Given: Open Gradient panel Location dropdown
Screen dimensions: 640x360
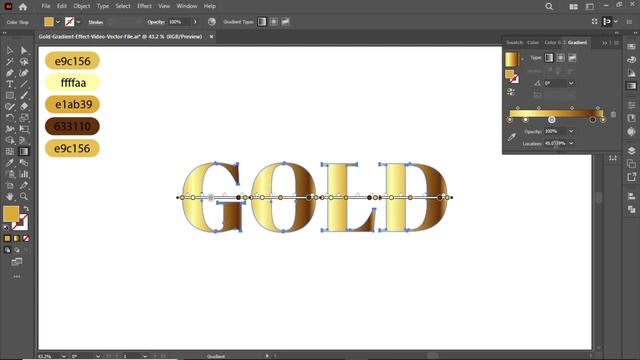Looking at the screenshot, I should point(571,144).
